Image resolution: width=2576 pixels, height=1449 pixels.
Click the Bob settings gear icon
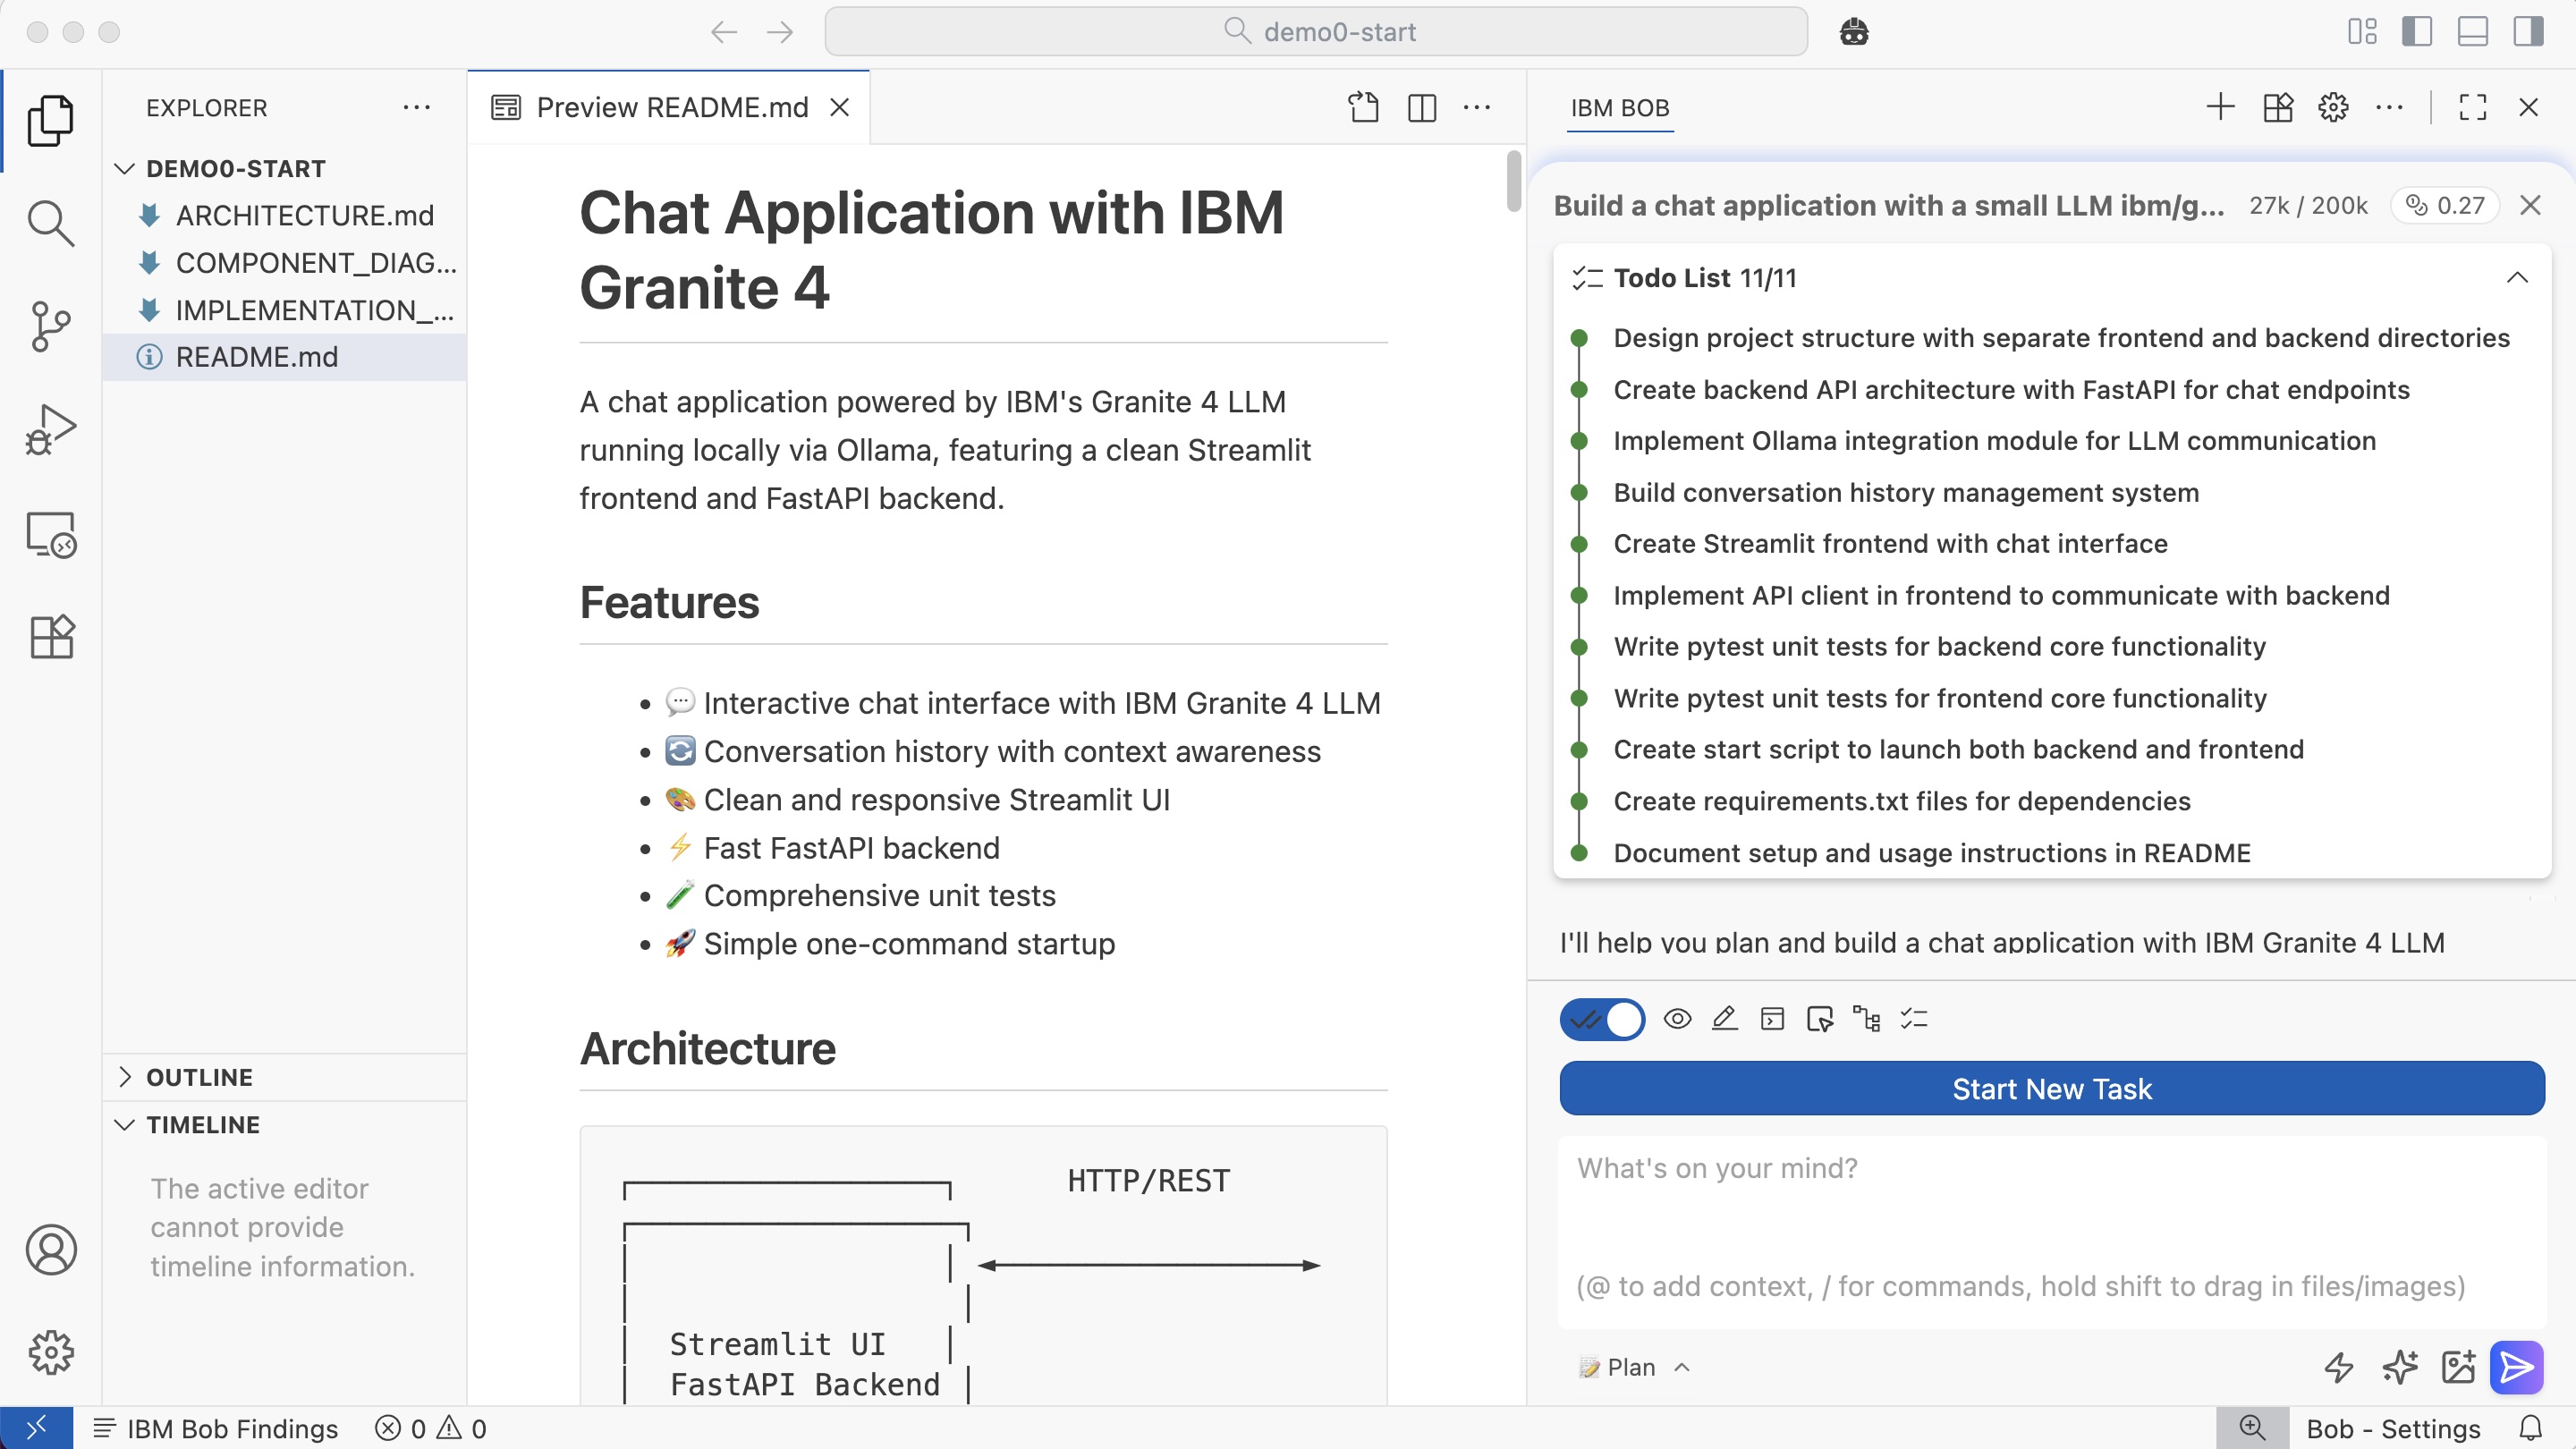click(2333, 107)
